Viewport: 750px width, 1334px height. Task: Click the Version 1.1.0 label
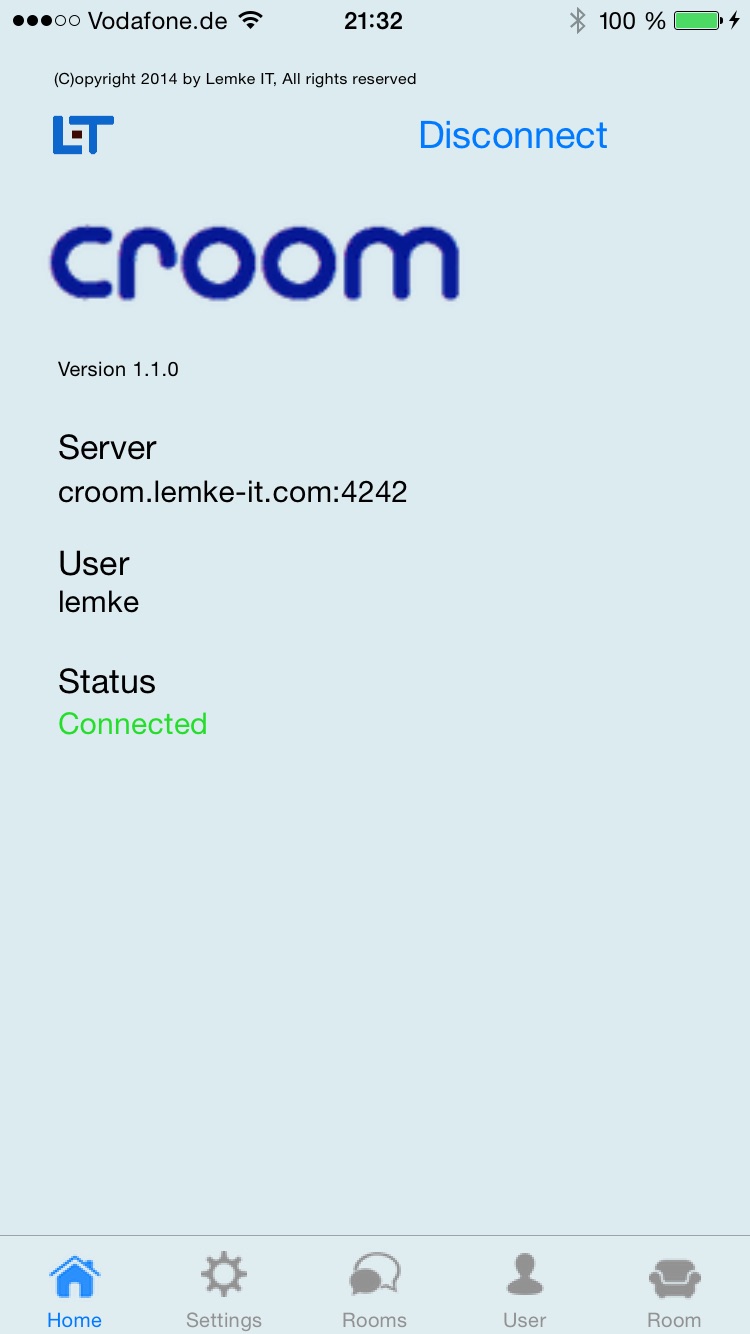coord(118,369)
